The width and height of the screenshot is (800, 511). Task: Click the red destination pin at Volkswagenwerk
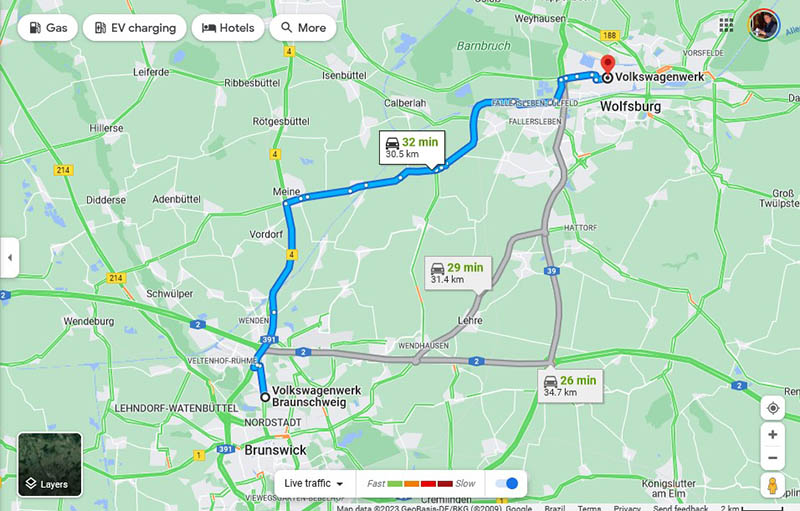coord(607,65)
